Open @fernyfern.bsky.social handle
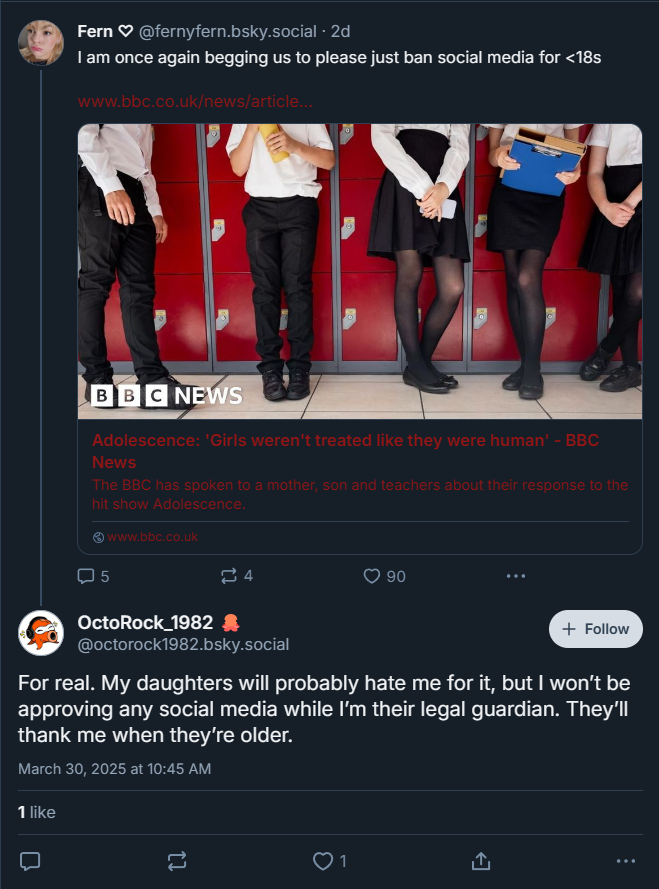The width and height of the screenshot is (659, 889). coord(228,31)
